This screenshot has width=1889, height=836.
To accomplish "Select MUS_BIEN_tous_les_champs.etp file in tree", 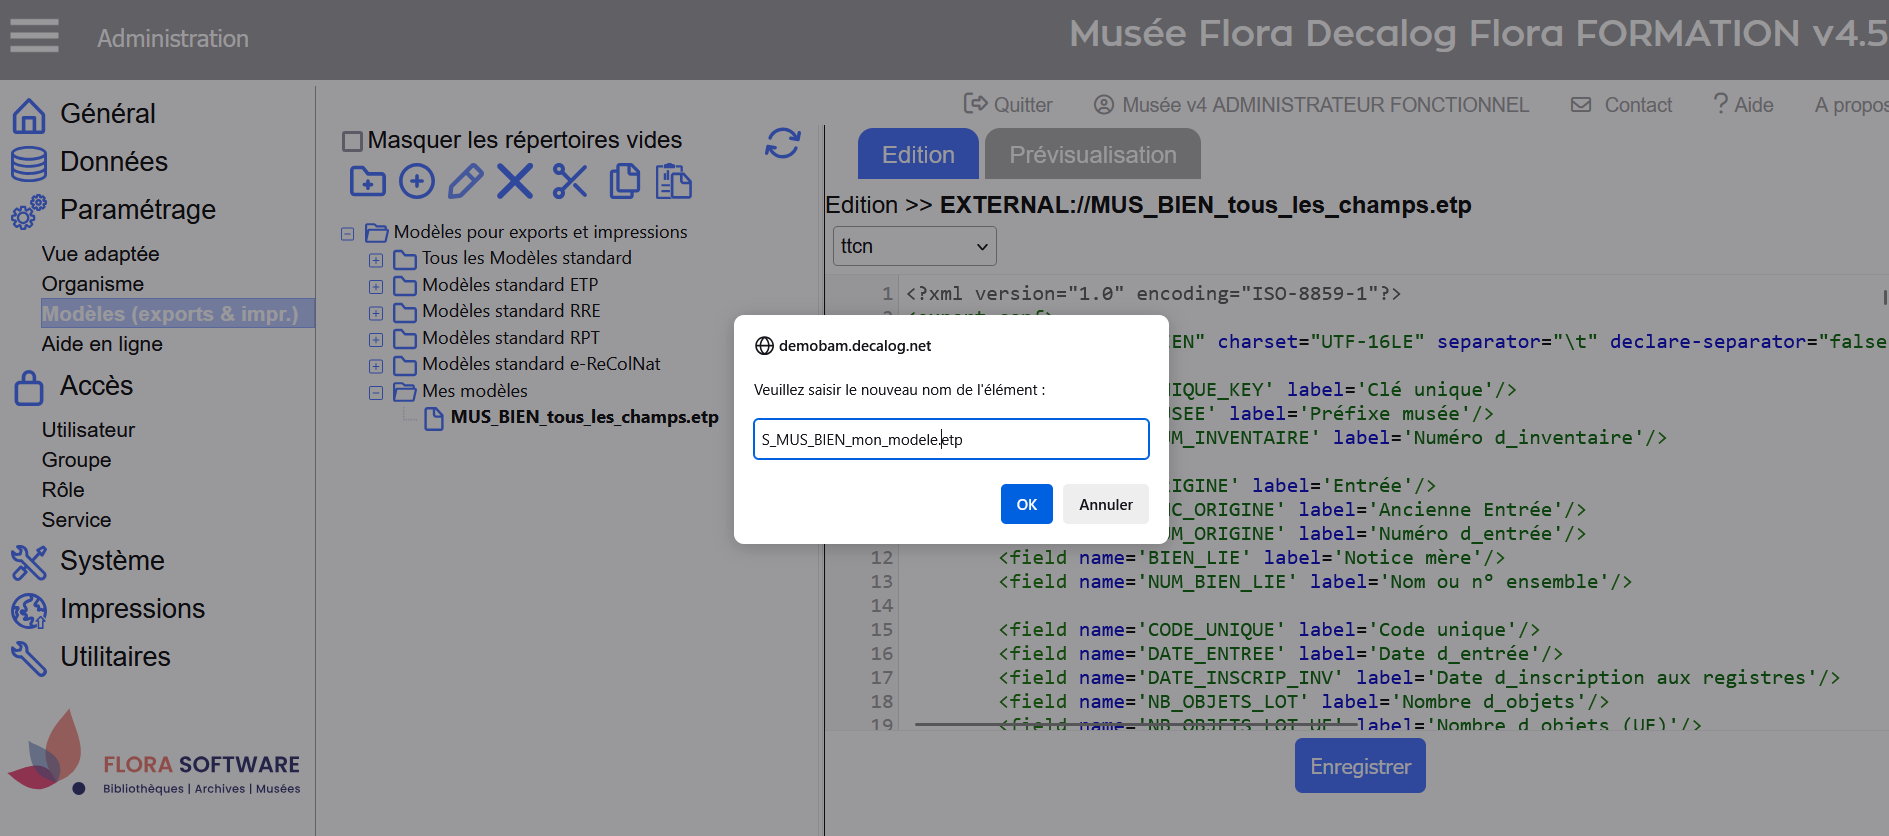I will [x=584, y=417].
